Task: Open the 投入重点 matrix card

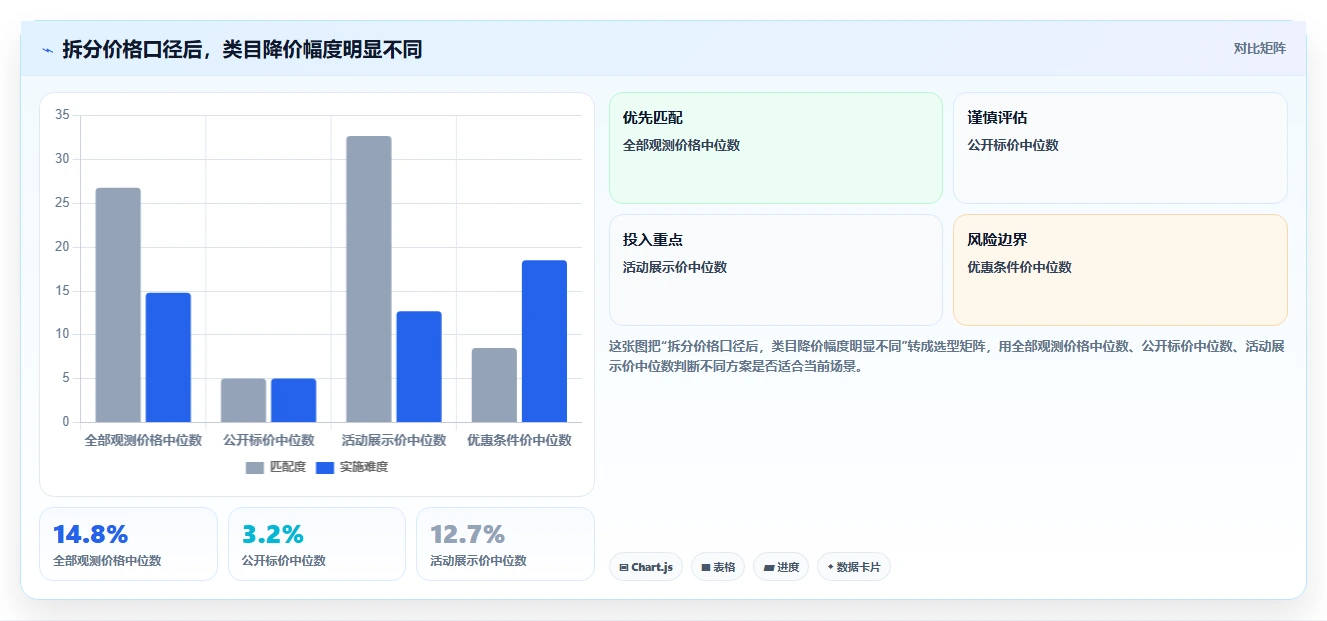Action: (776, 270)
